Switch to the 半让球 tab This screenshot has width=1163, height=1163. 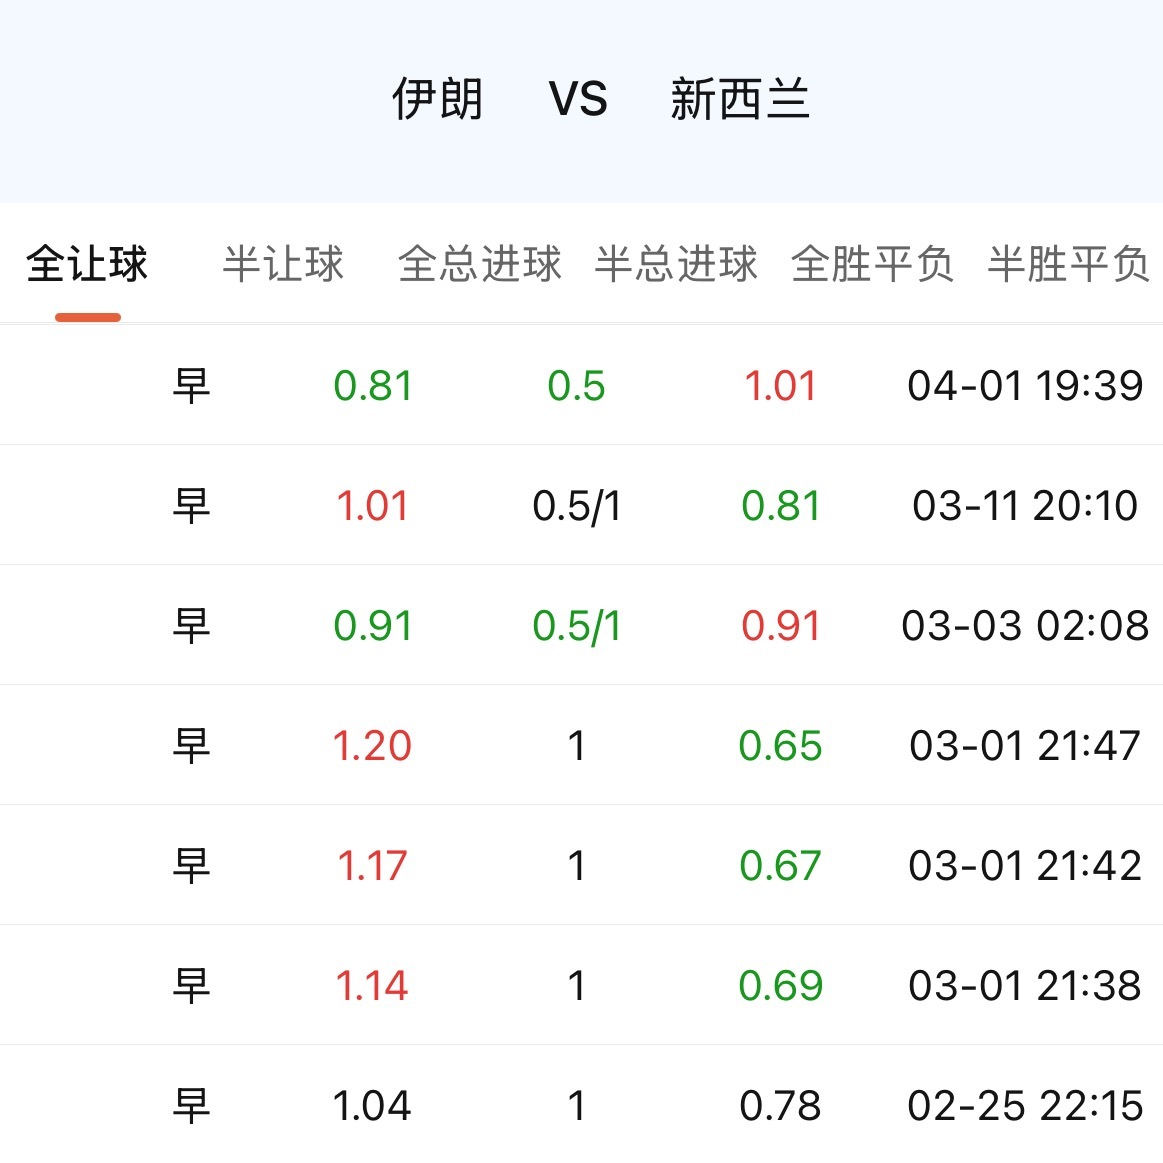(x=283, y=263)
